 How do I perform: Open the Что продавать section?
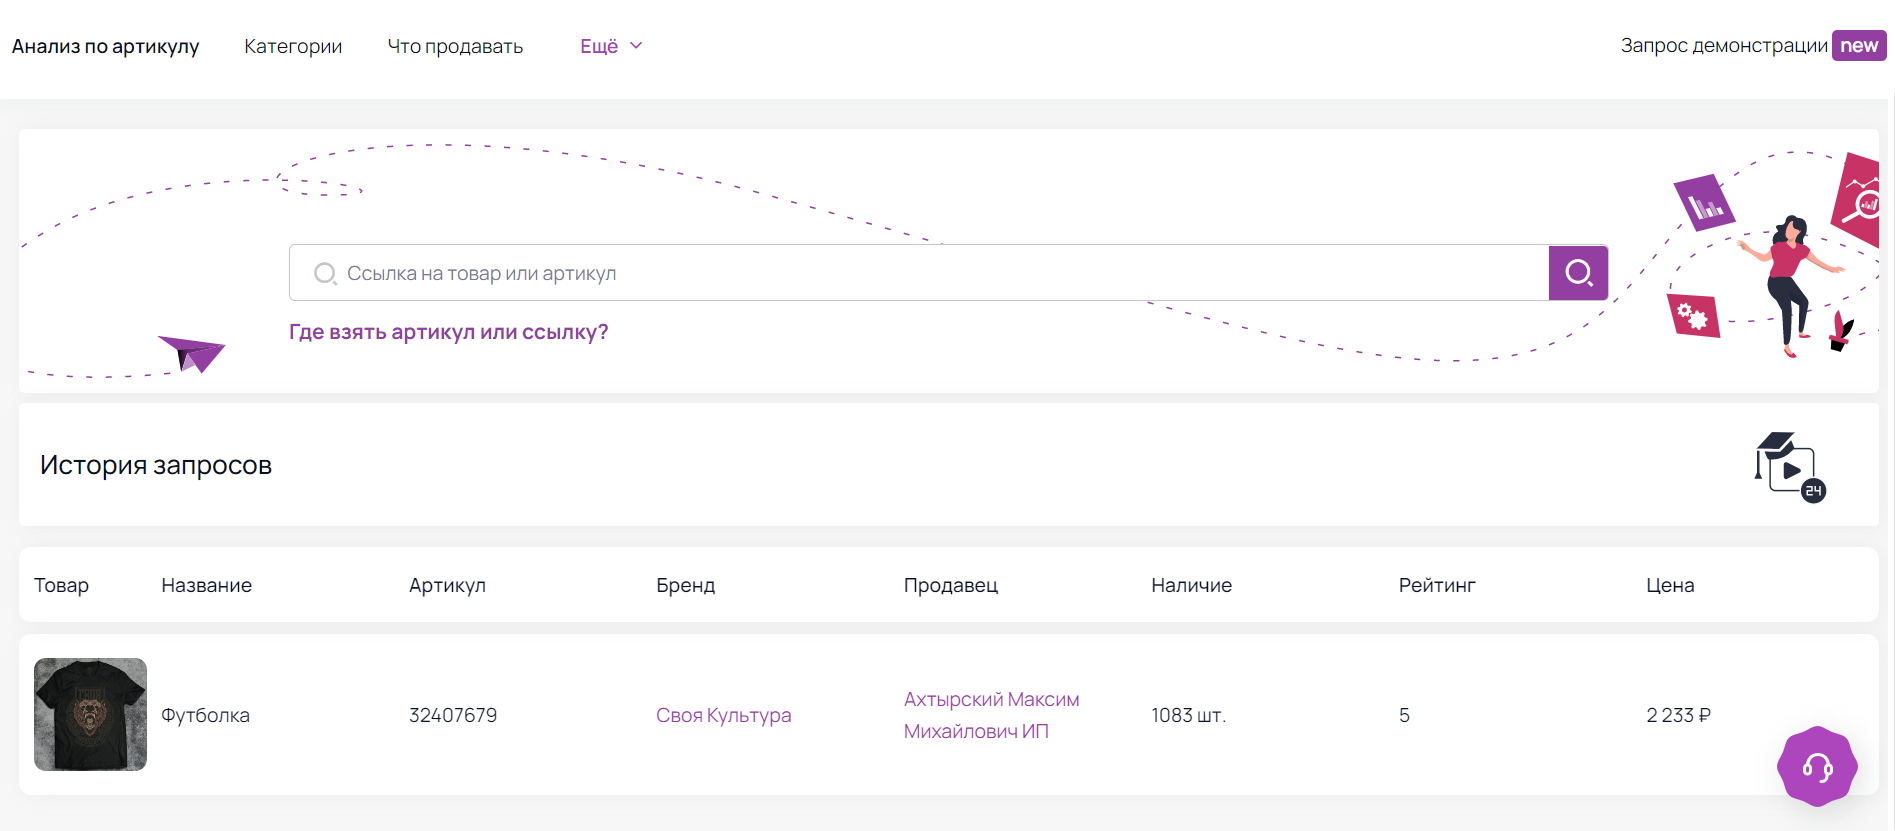pos(455,46)
